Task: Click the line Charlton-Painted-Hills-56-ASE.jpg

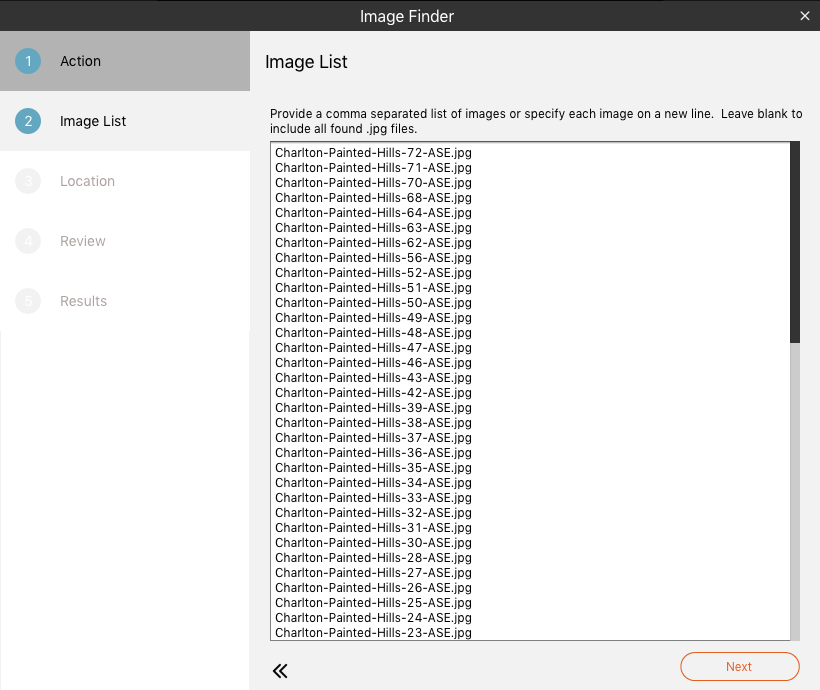Action: click(373, 258)
